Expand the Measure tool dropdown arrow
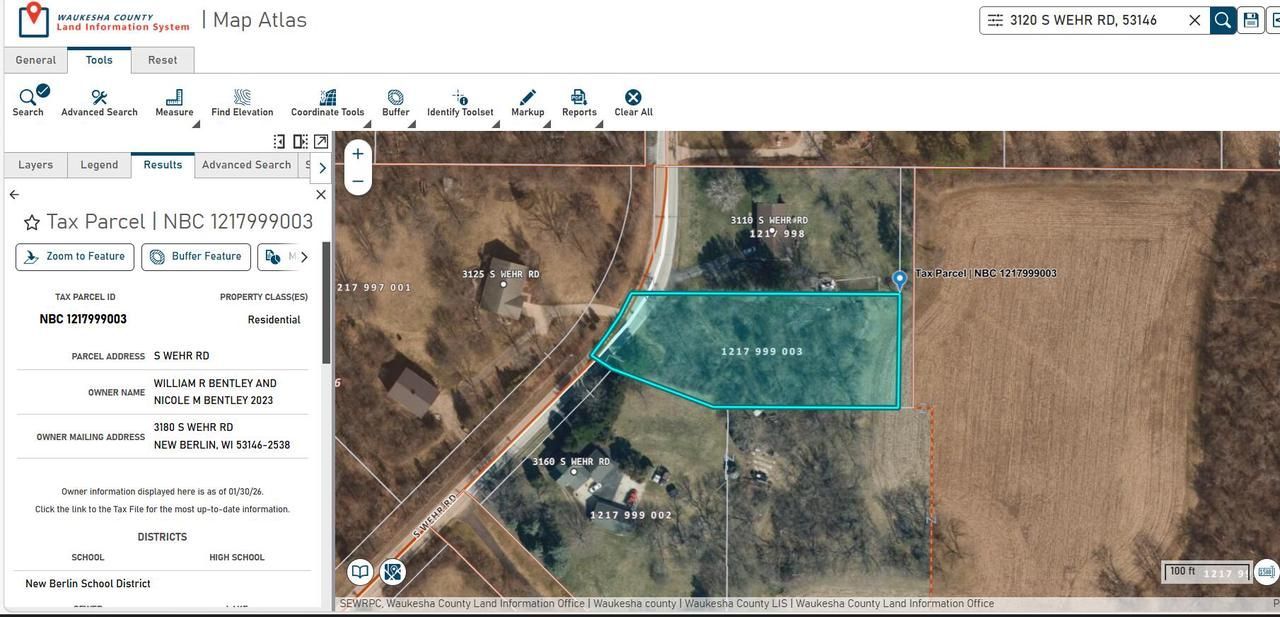Screen dimensions: 1280x617 196,124
